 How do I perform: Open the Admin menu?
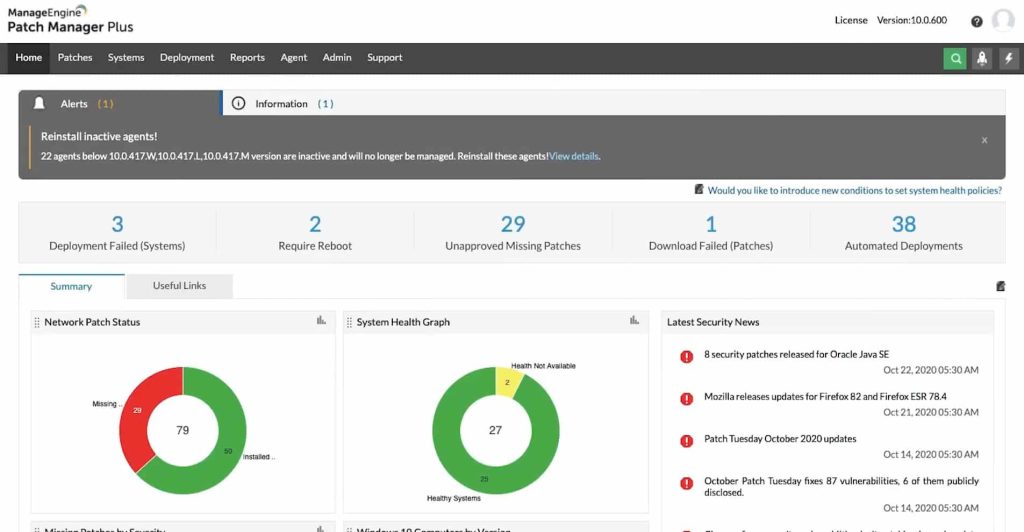pos(337,57)
